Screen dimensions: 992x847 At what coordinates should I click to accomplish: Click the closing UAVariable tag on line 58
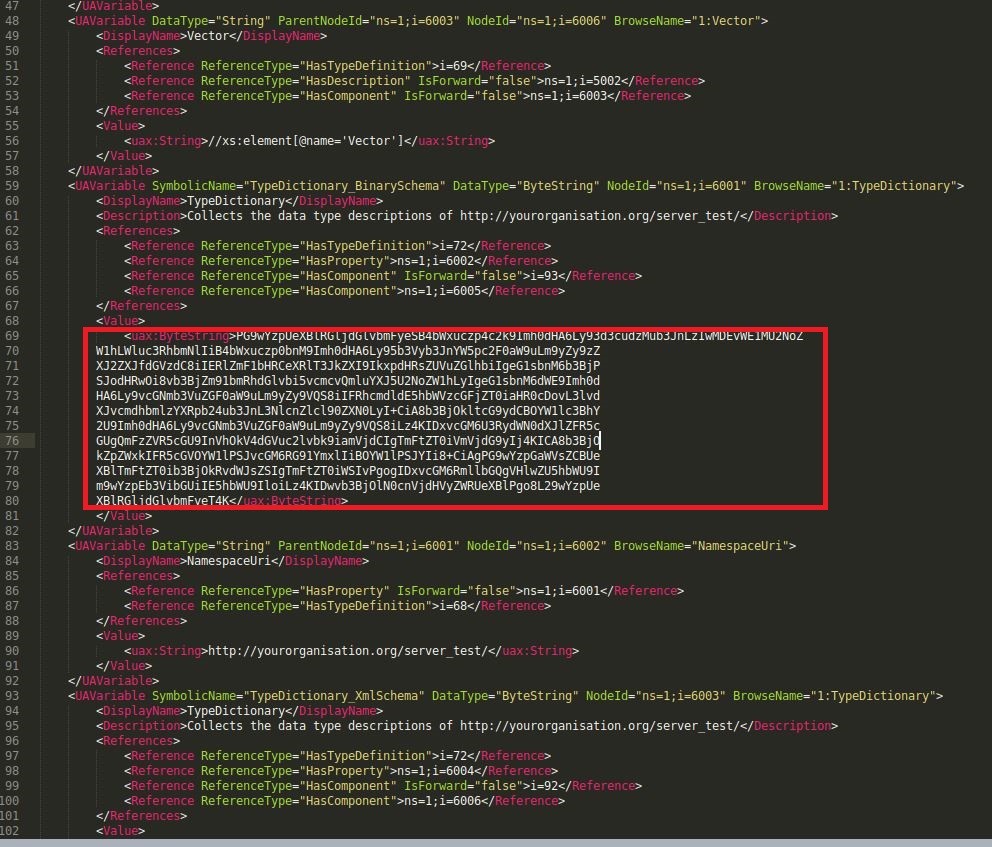[x=113, y=170]
